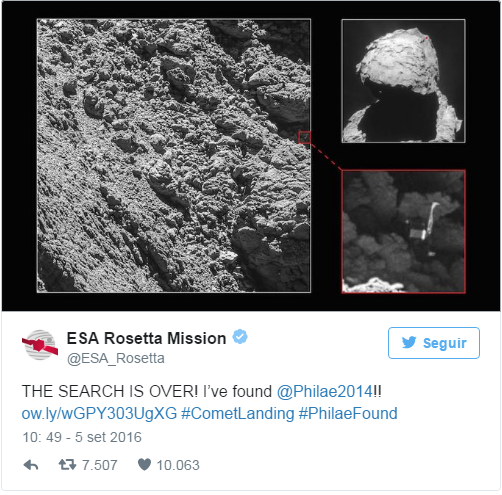Like the tweet with the heart icon
Image resolution: width=502 pixels, height=495 pixels.
(144, 464)
